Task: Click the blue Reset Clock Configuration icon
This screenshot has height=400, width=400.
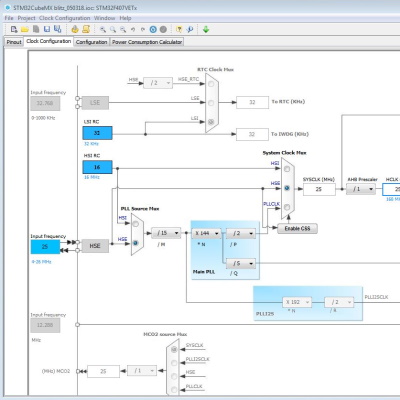Action: [x=153, y=29]
